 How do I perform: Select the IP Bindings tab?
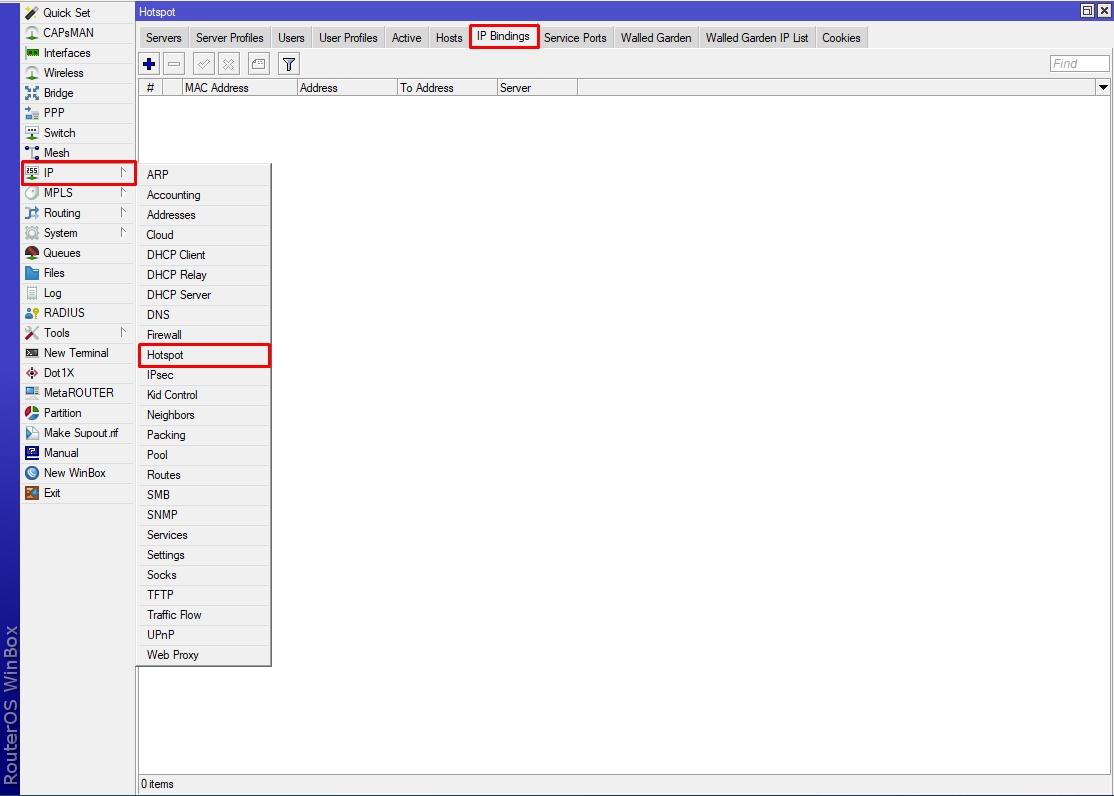click(x=504, y=36)
